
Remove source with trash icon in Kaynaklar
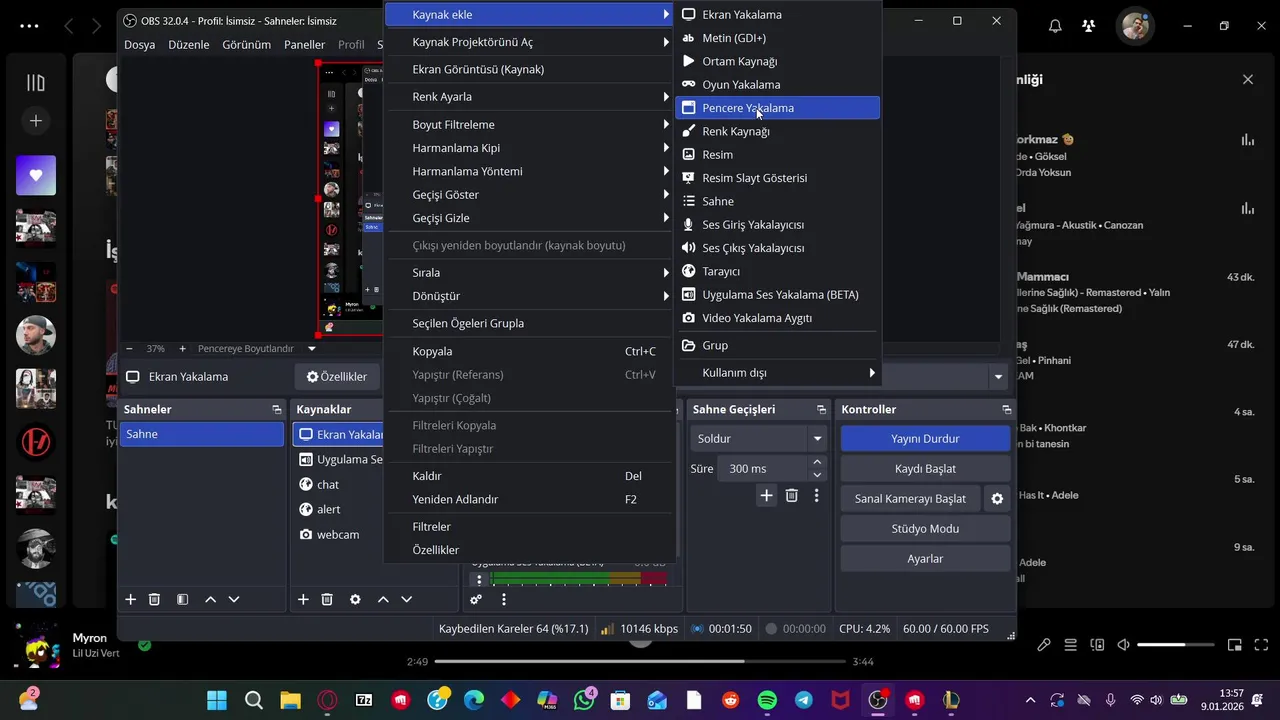pyautogui.click(x=327, y=600)
